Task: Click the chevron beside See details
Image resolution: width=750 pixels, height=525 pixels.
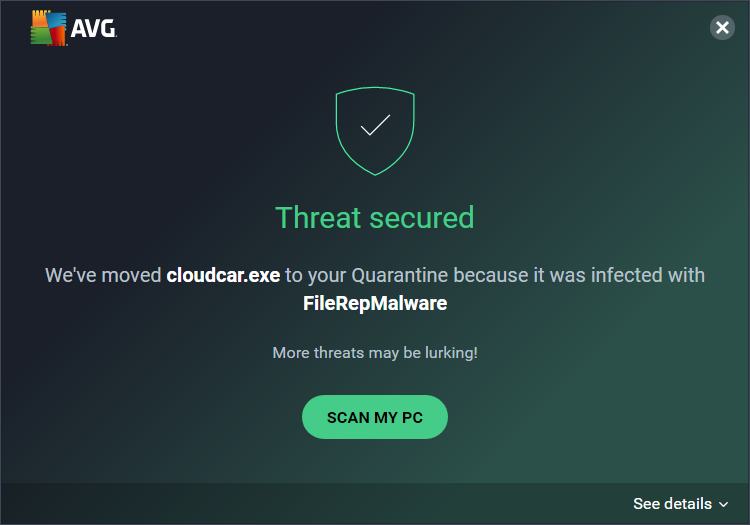Action: [724, 505]
